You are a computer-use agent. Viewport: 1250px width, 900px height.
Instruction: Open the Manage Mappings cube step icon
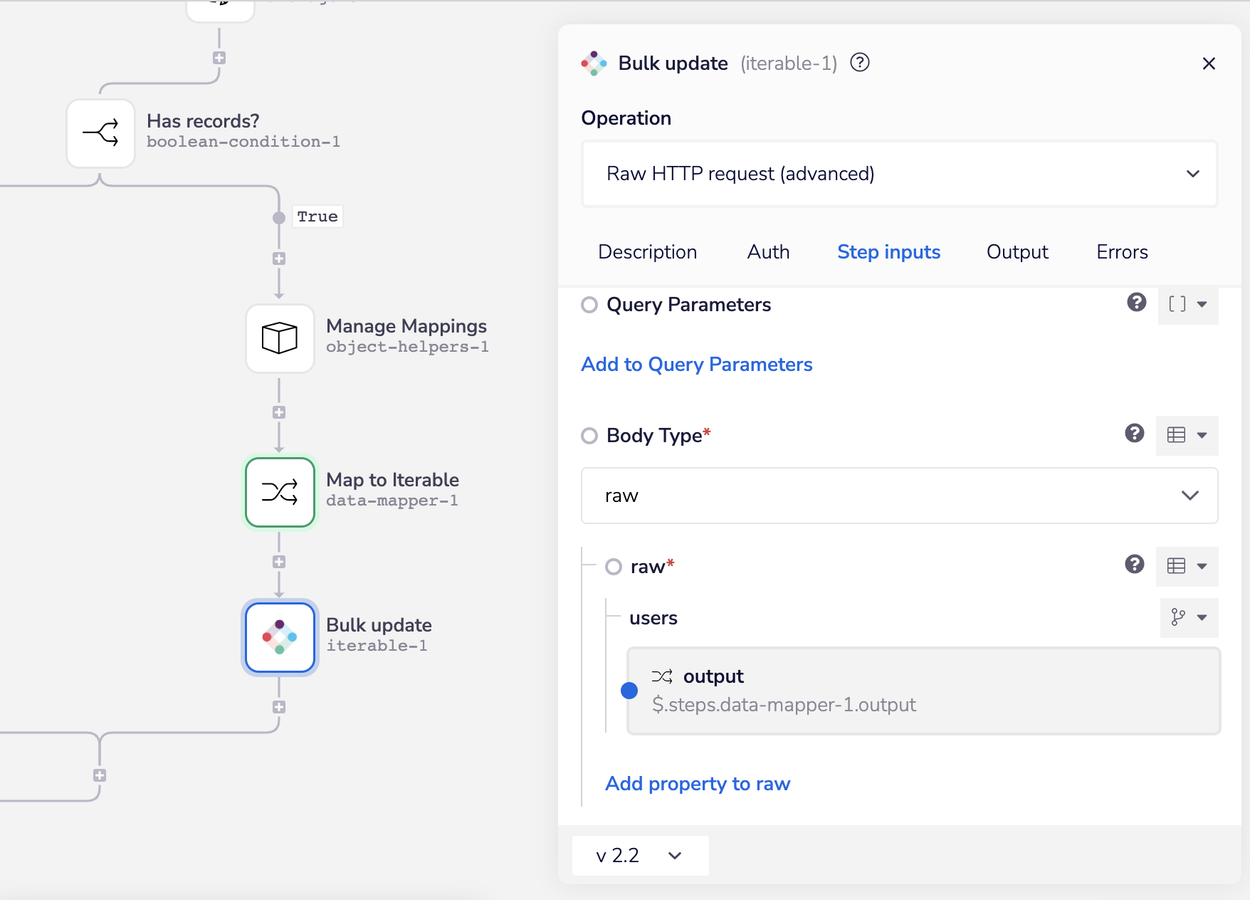coord(280,338)
